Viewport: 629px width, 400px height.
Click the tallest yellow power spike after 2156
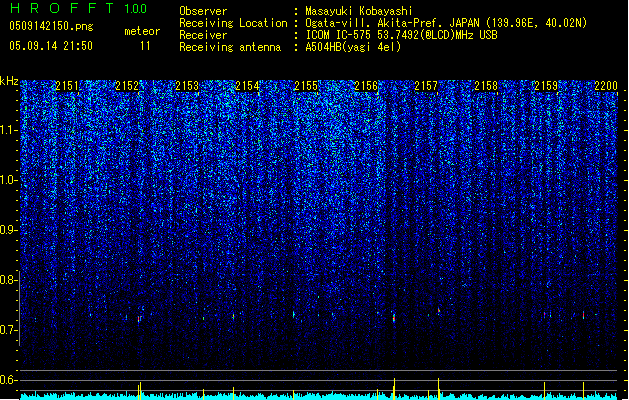pos(394,389)
